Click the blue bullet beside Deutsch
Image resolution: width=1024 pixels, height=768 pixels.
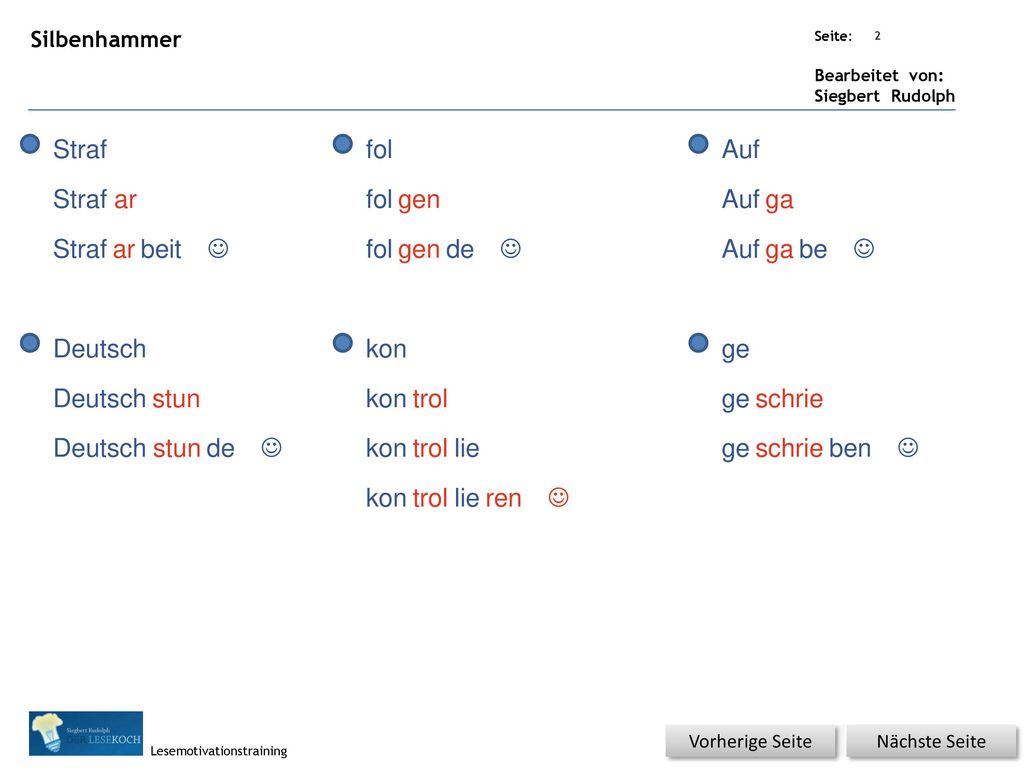pos(30,343)
